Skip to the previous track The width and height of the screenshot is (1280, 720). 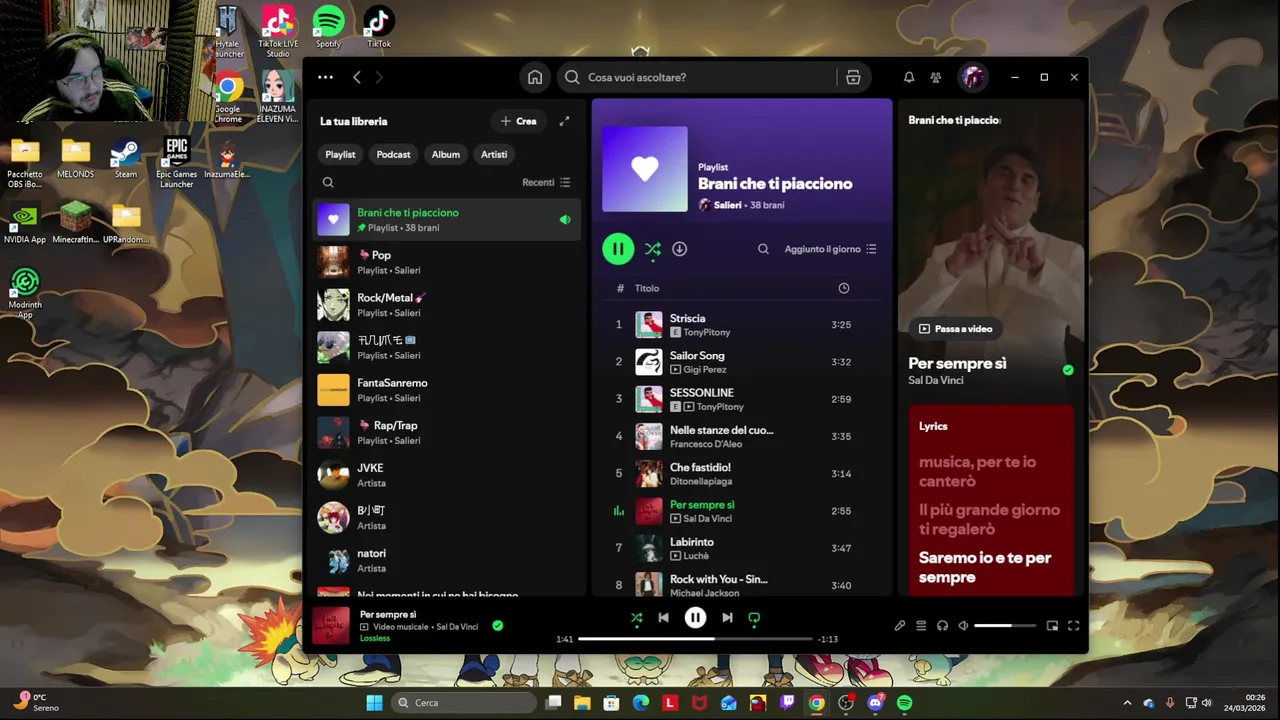[x=663, y=618]
